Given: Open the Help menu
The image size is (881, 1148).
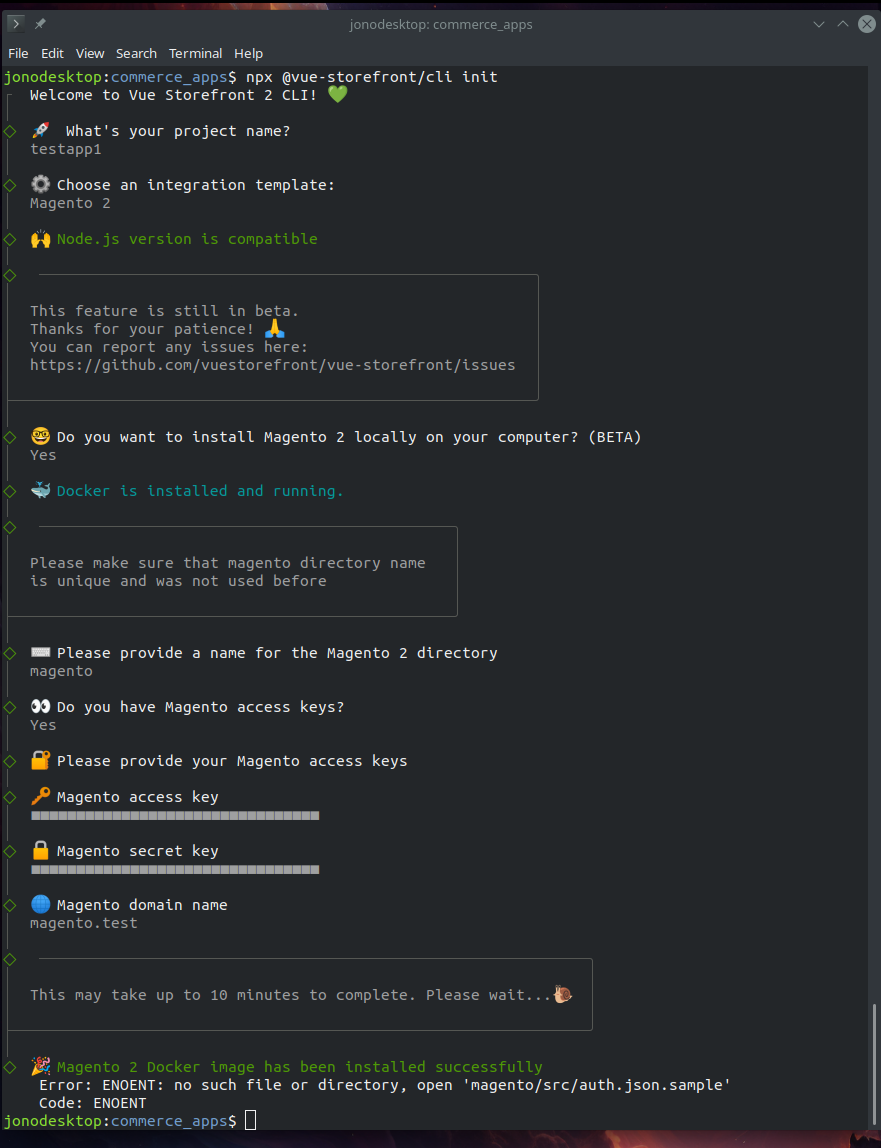Looking at the screenshot, I should coord(248,54).
